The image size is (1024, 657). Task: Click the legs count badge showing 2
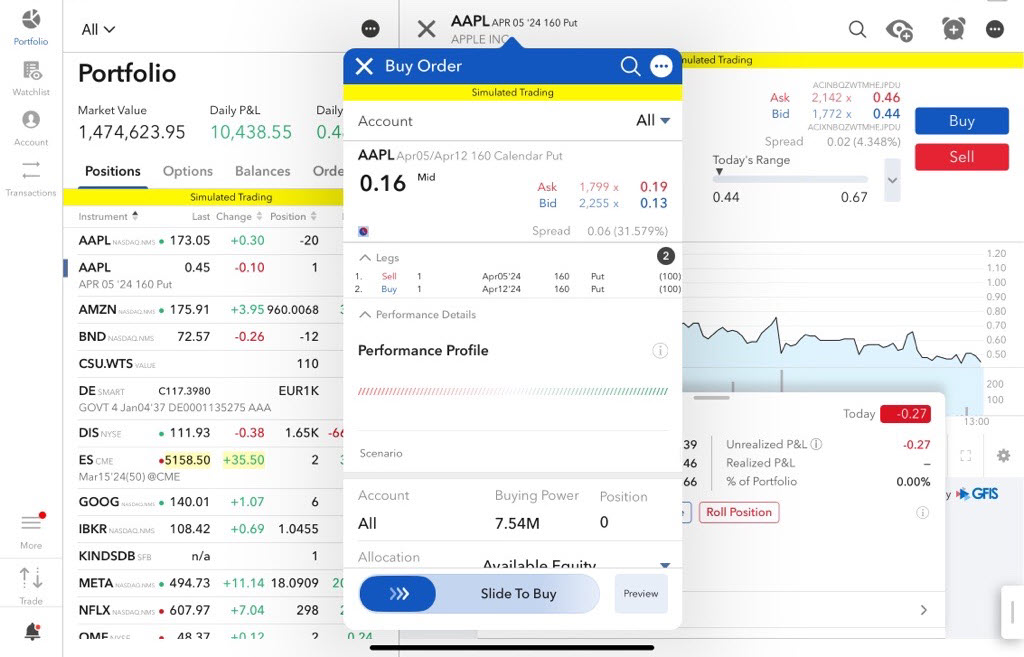coord(665,256)
